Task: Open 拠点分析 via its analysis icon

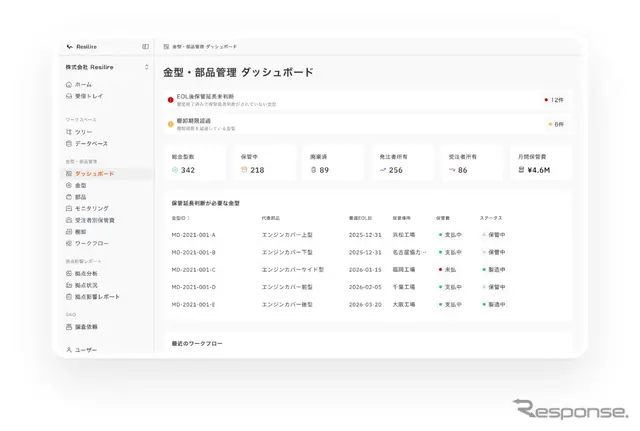Action: click(69, 273)
